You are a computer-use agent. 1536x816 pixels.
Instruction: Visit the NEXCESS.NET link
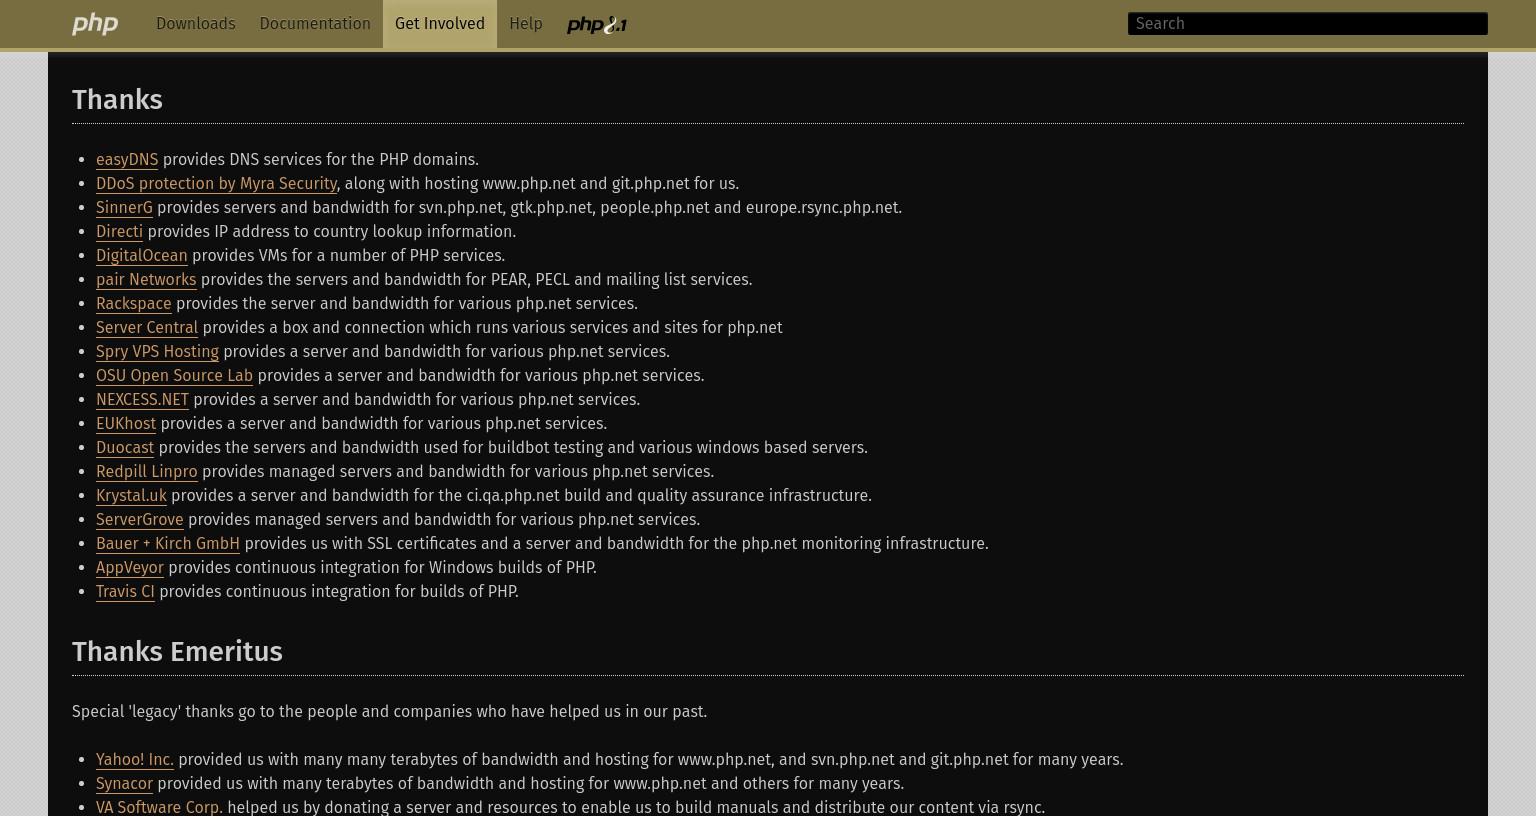142,400
